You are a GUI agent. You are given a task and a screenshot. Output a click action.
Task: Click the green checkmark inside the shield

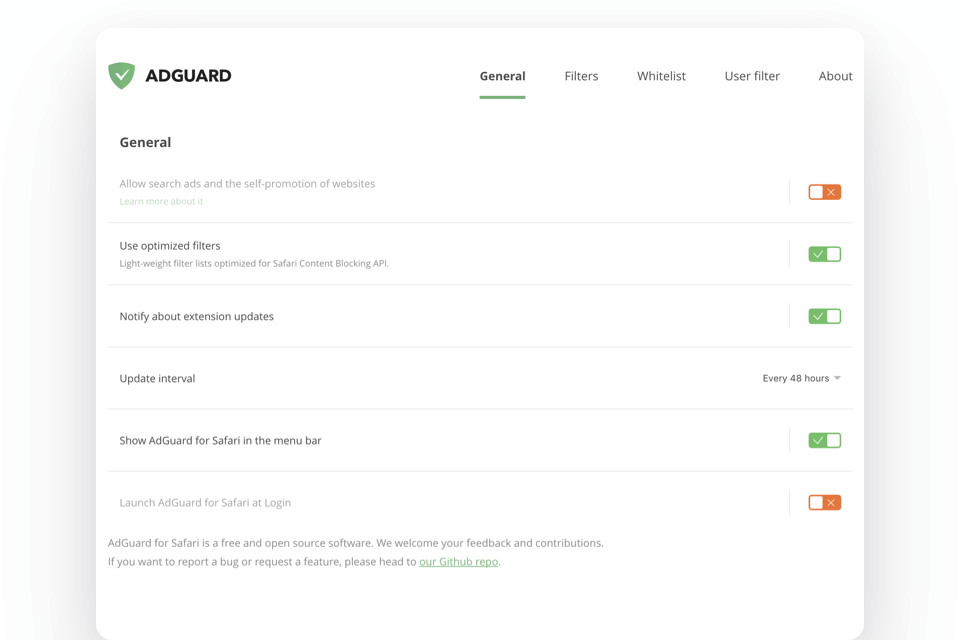tap(121, 73)
